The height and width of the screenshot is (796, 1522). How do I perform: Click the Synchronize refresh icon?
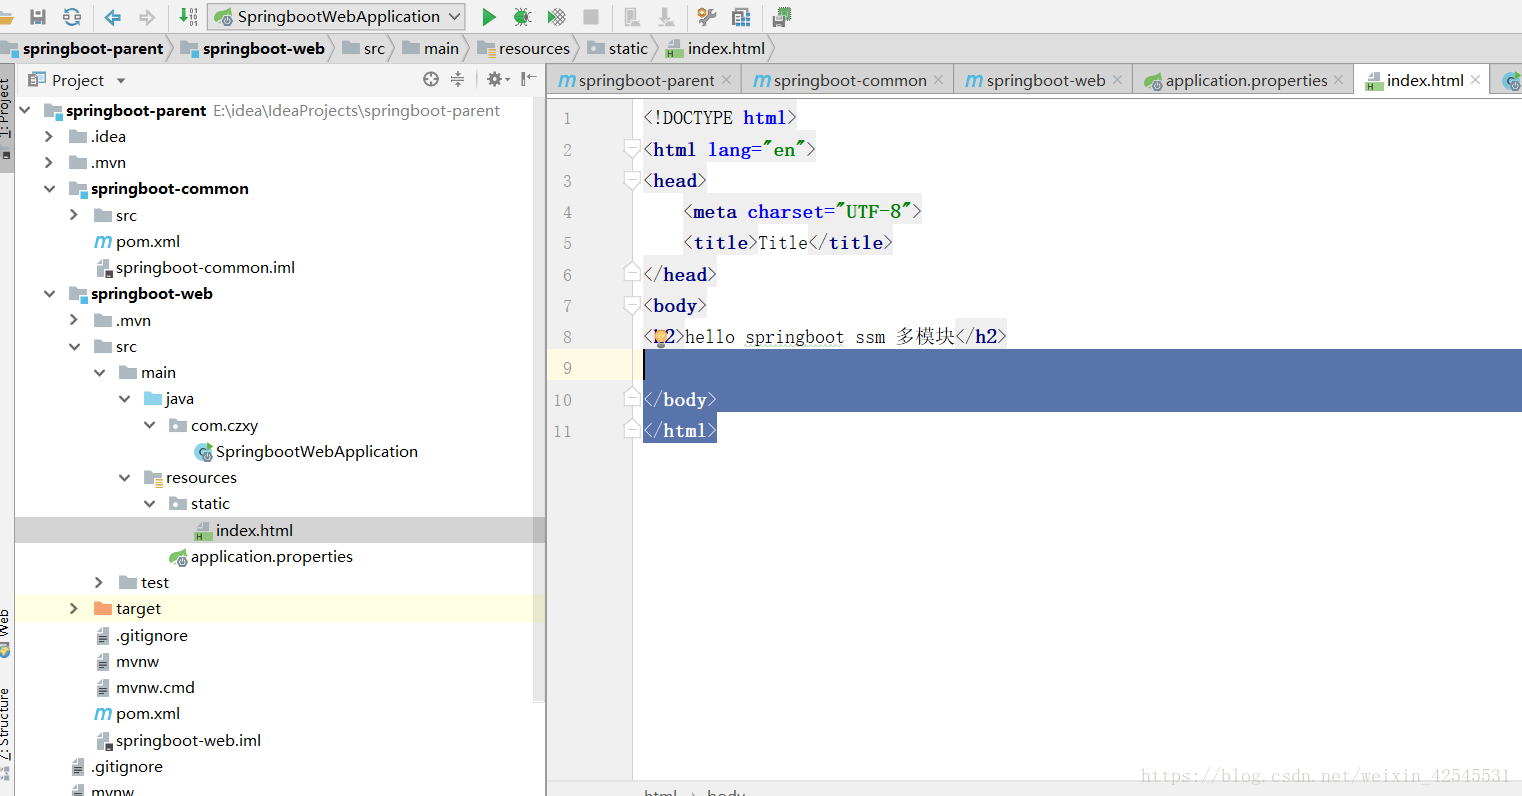pos(72,16)
